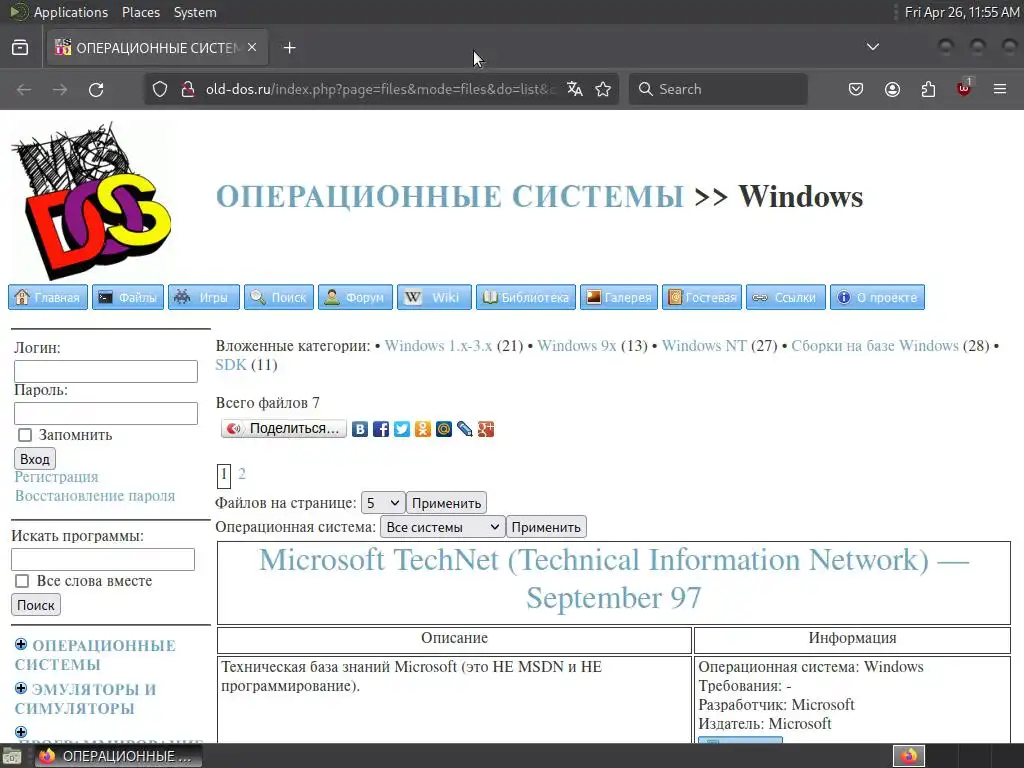Screen dimensions: 1024x768
Task: Go back to the previous page
Action: 24,89
